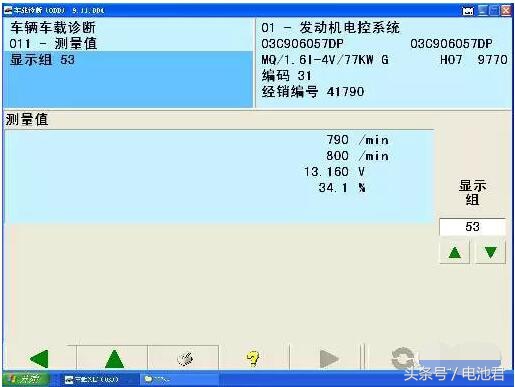
Task: Open the Windows Start button
Action: [26, 379]
